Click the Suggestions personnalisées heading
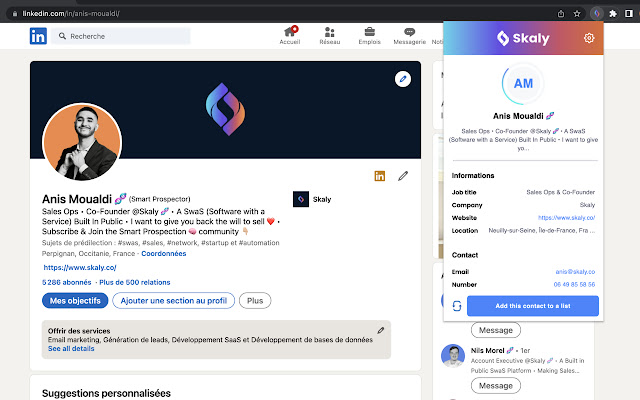This screenshot has width=640, height=400. coord(107,393)
